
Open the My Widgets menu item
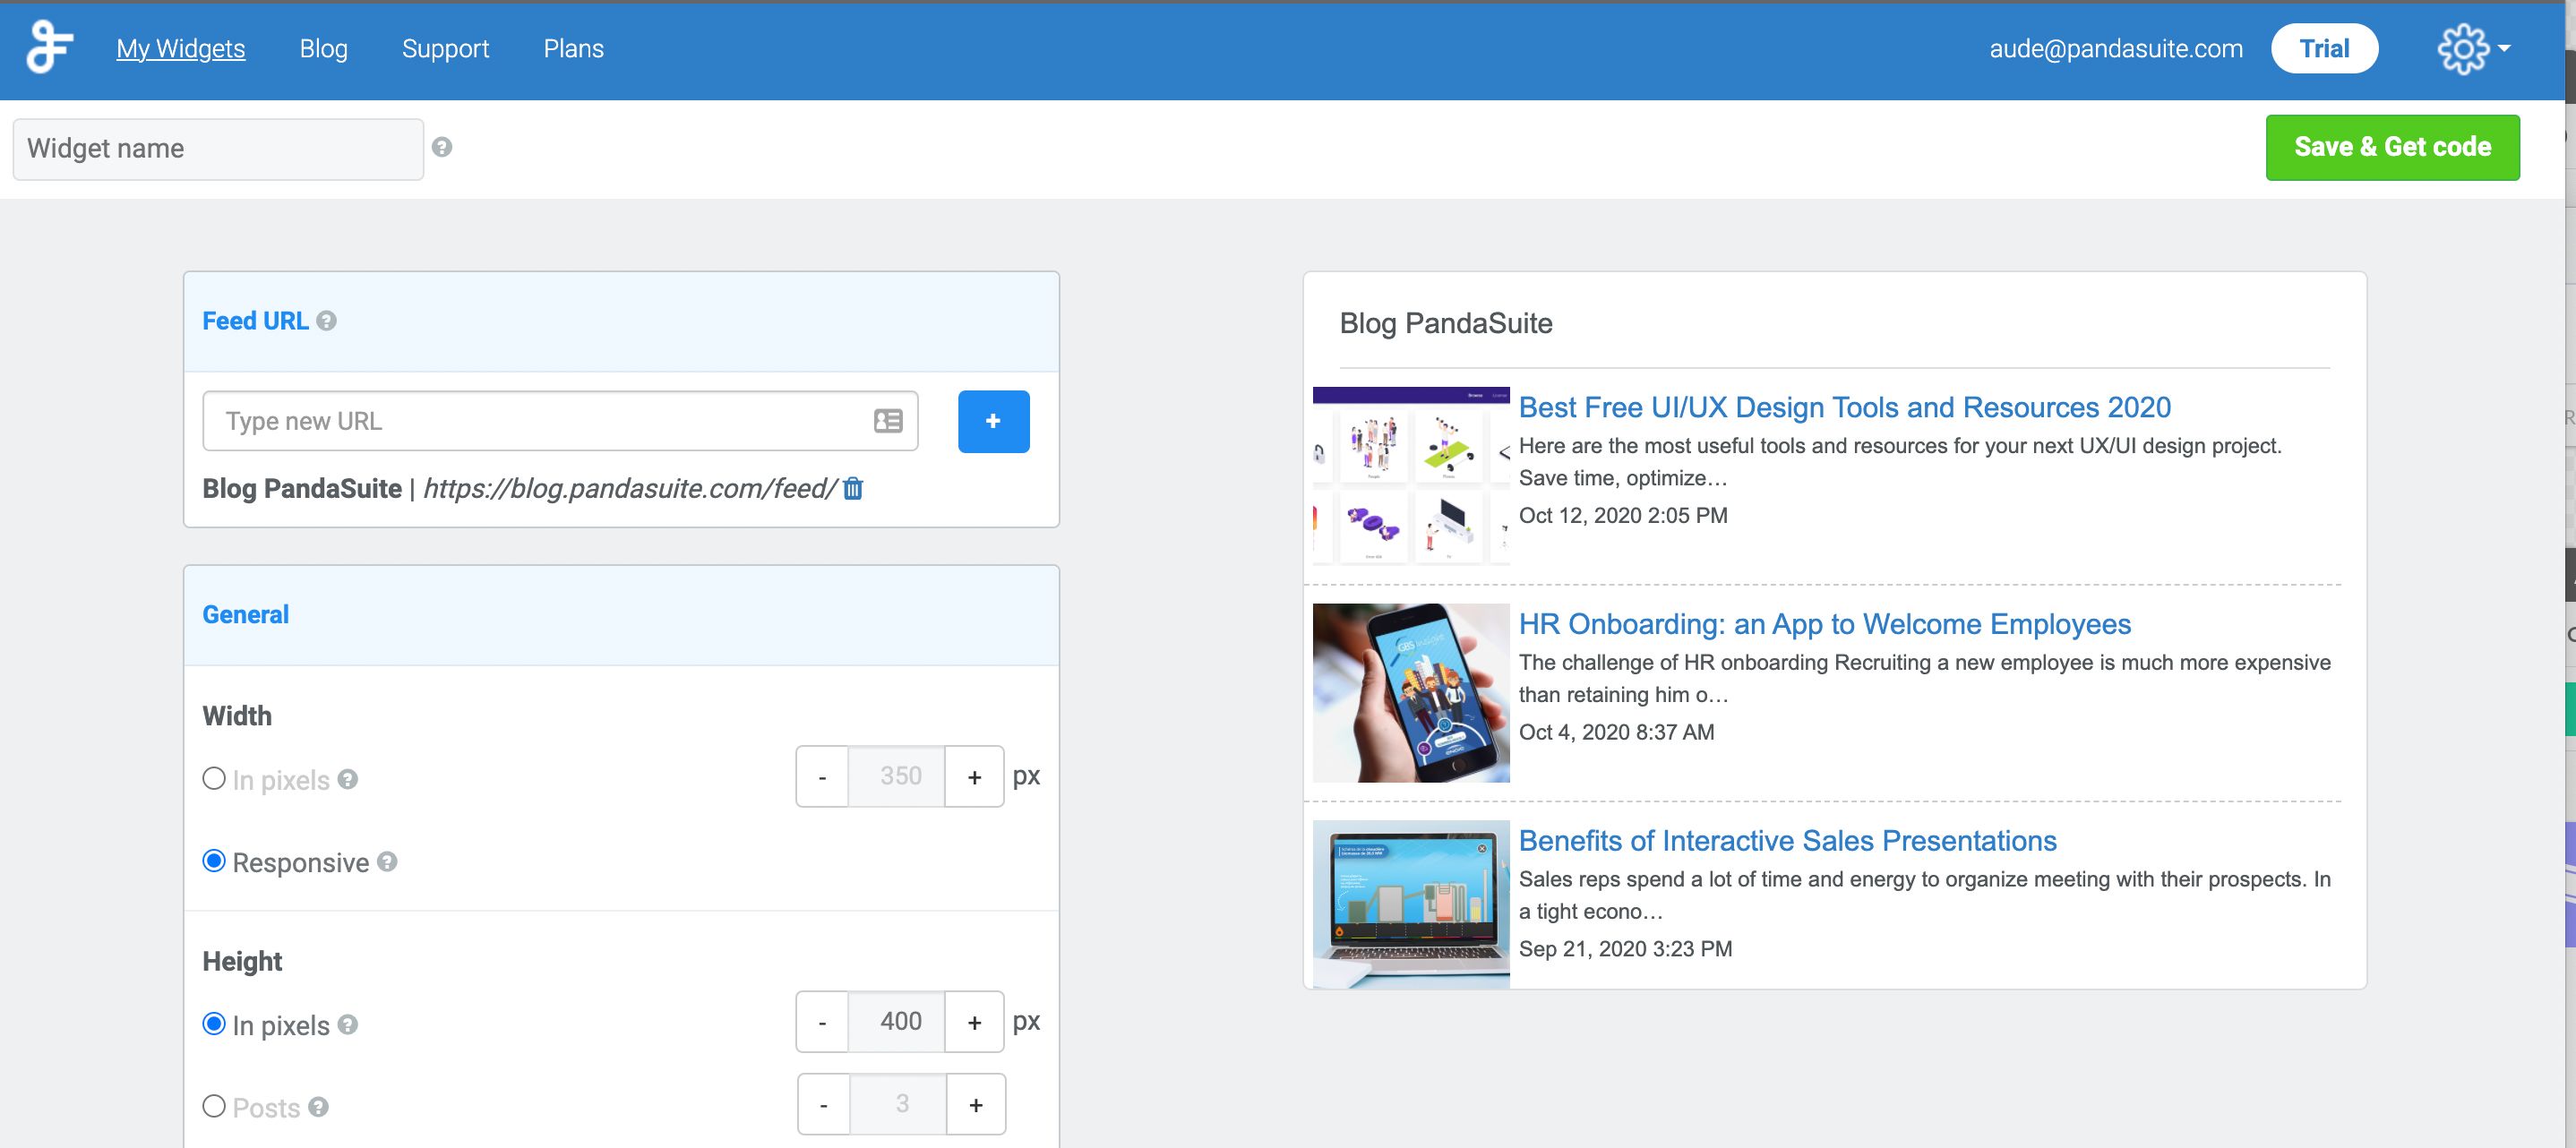(x=180, y=48)
